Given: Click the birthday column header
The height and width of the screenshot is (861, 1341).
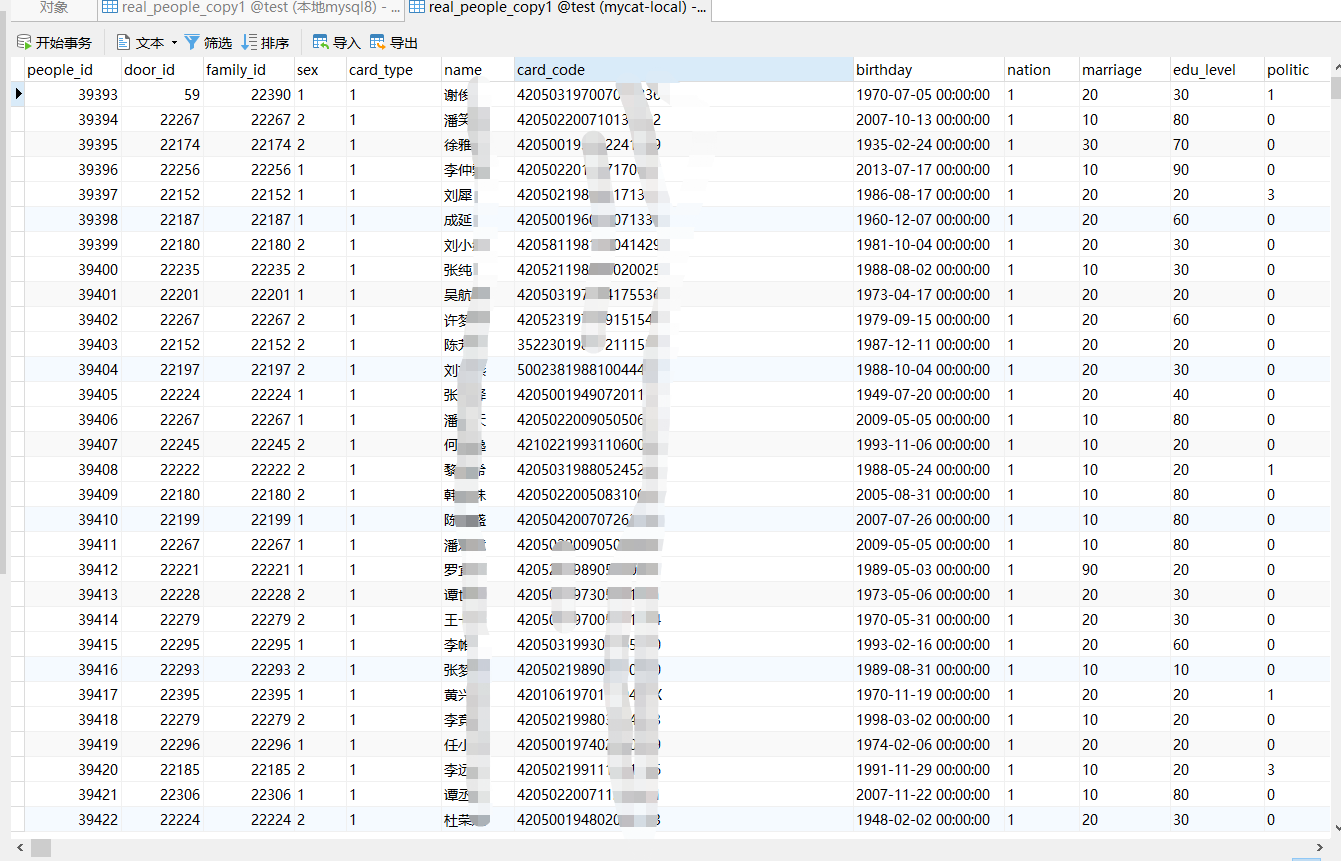Looking at the screenshot, I should 929,70.
